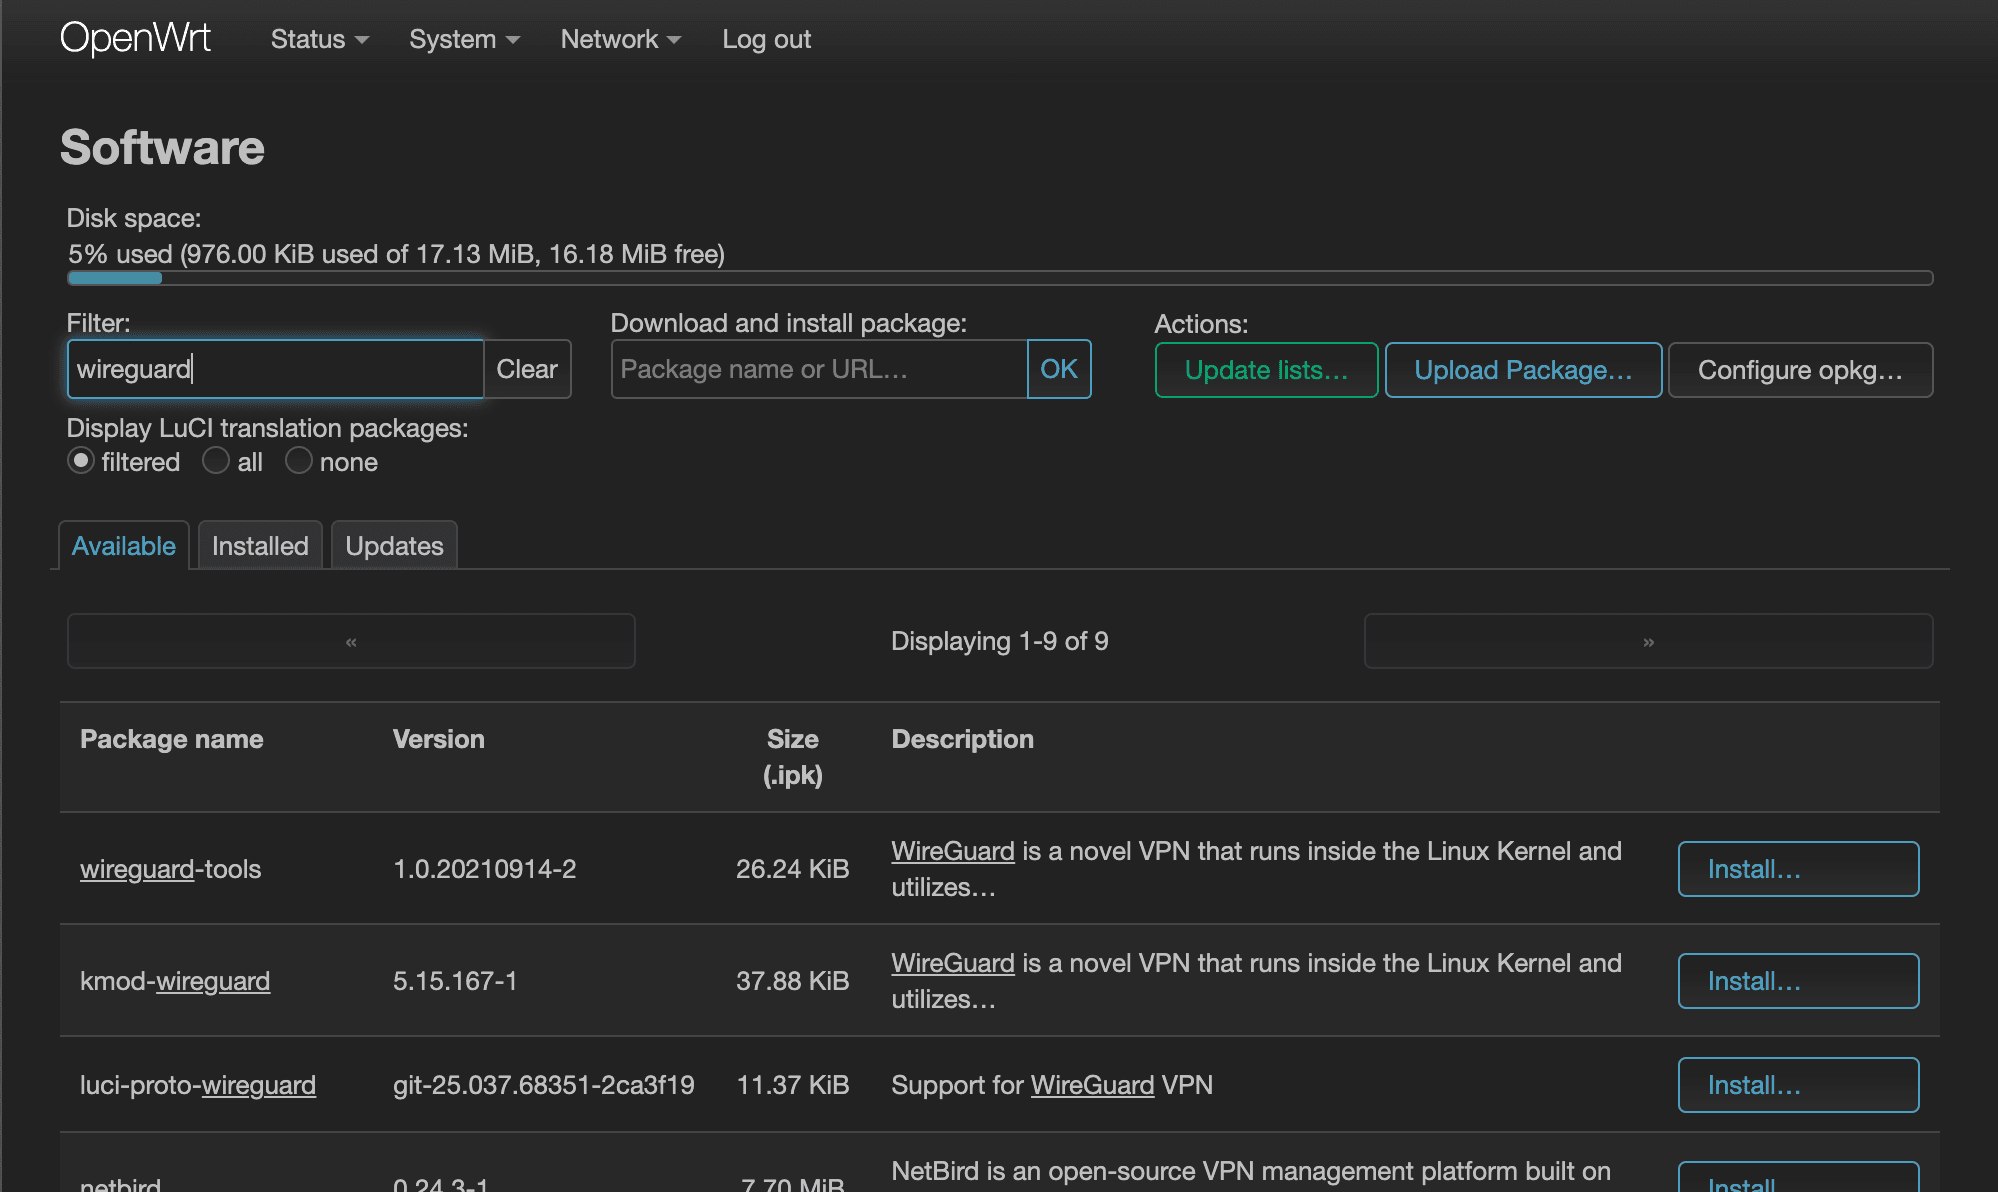Install the luci-proto-wireguard package
This screenshot has height=1192, width=1998.
(1798, 1085)
